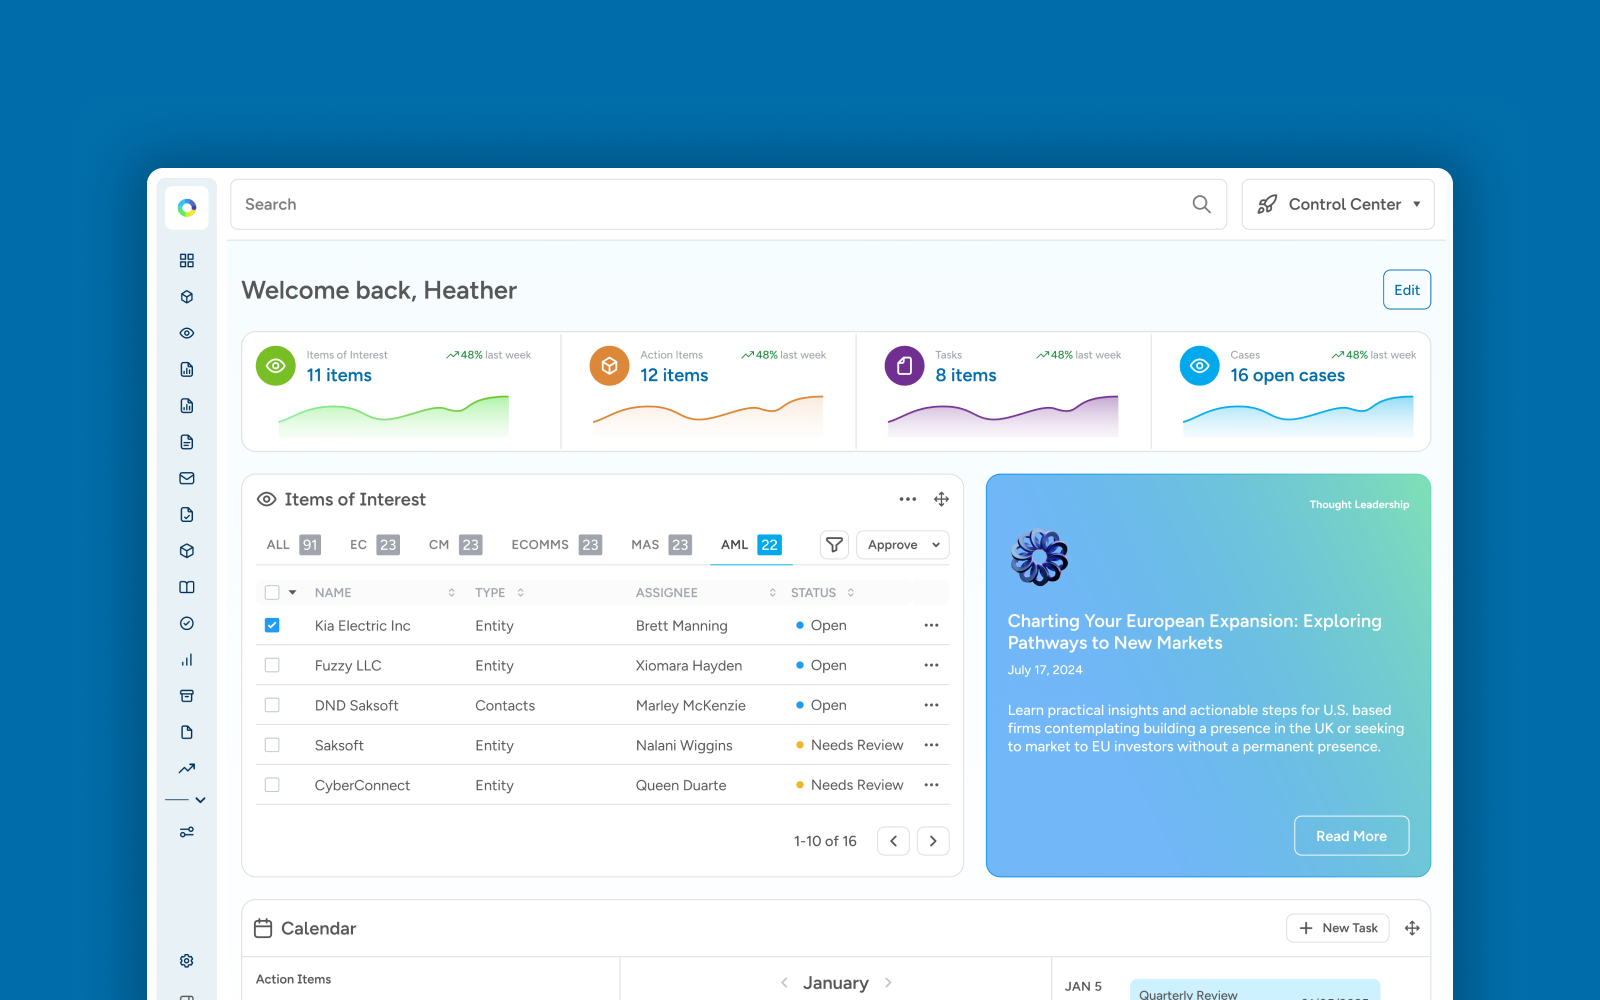Open row actions for Kia Electric Inc
1600x1000 pixels.
point(932,625)
